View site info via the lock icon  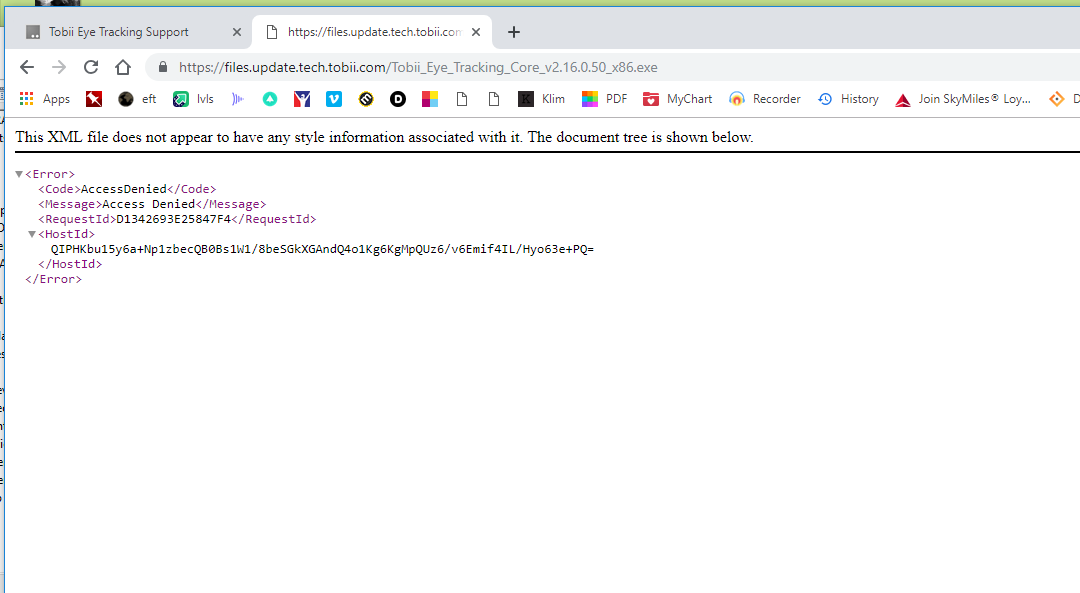(x=163, y=67)
